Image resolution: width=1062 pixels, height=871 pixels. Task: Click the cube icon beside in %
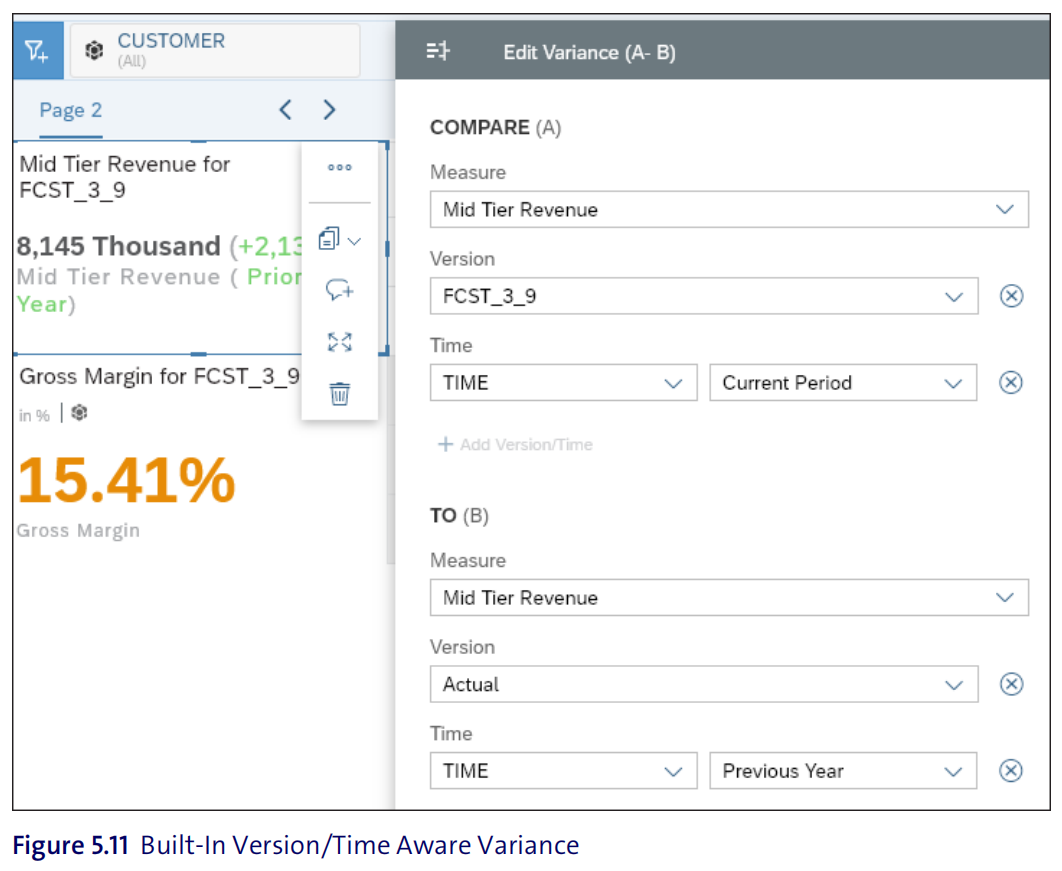pyautogui.click(x=79, y=412)
